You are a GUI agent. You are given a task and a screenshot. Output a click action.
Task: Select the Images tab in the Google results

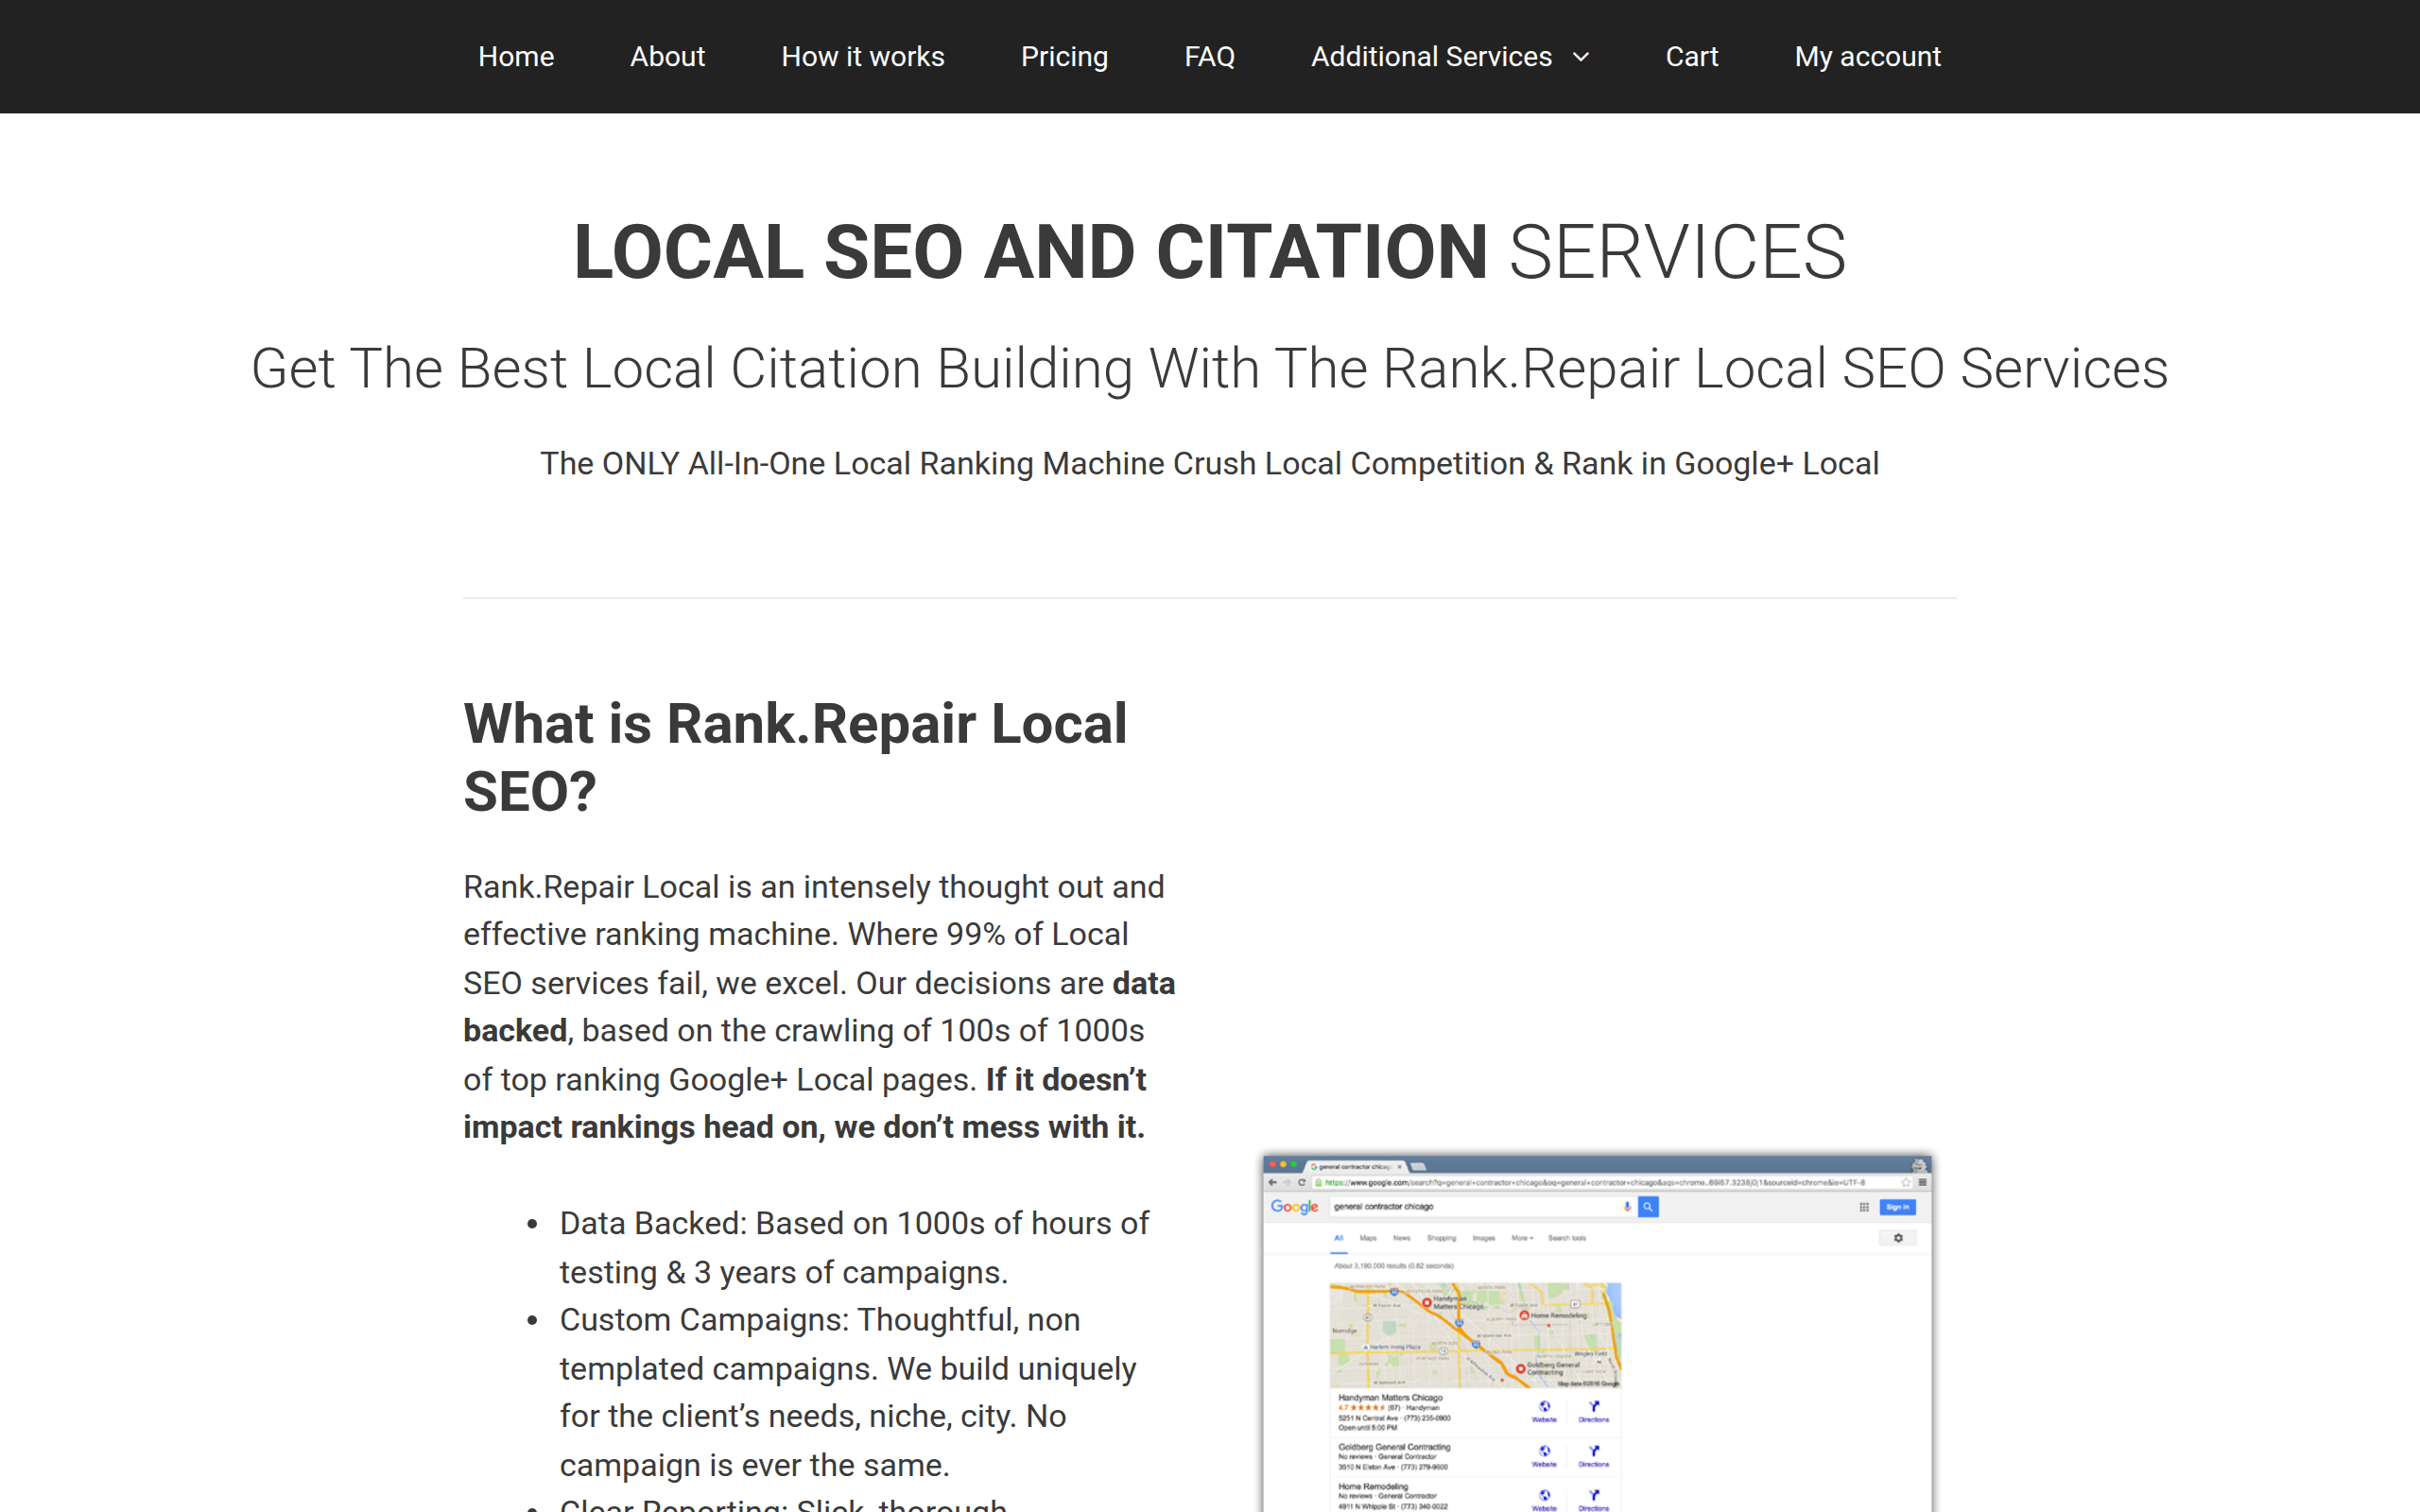coord(1484,1238)
